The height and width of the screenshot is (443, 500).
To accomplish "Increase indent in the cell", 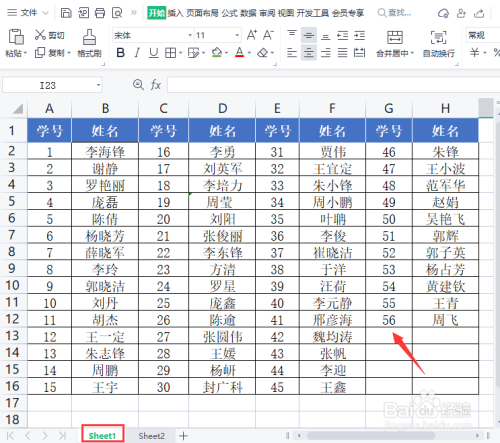I will click(x=359, y=35).
